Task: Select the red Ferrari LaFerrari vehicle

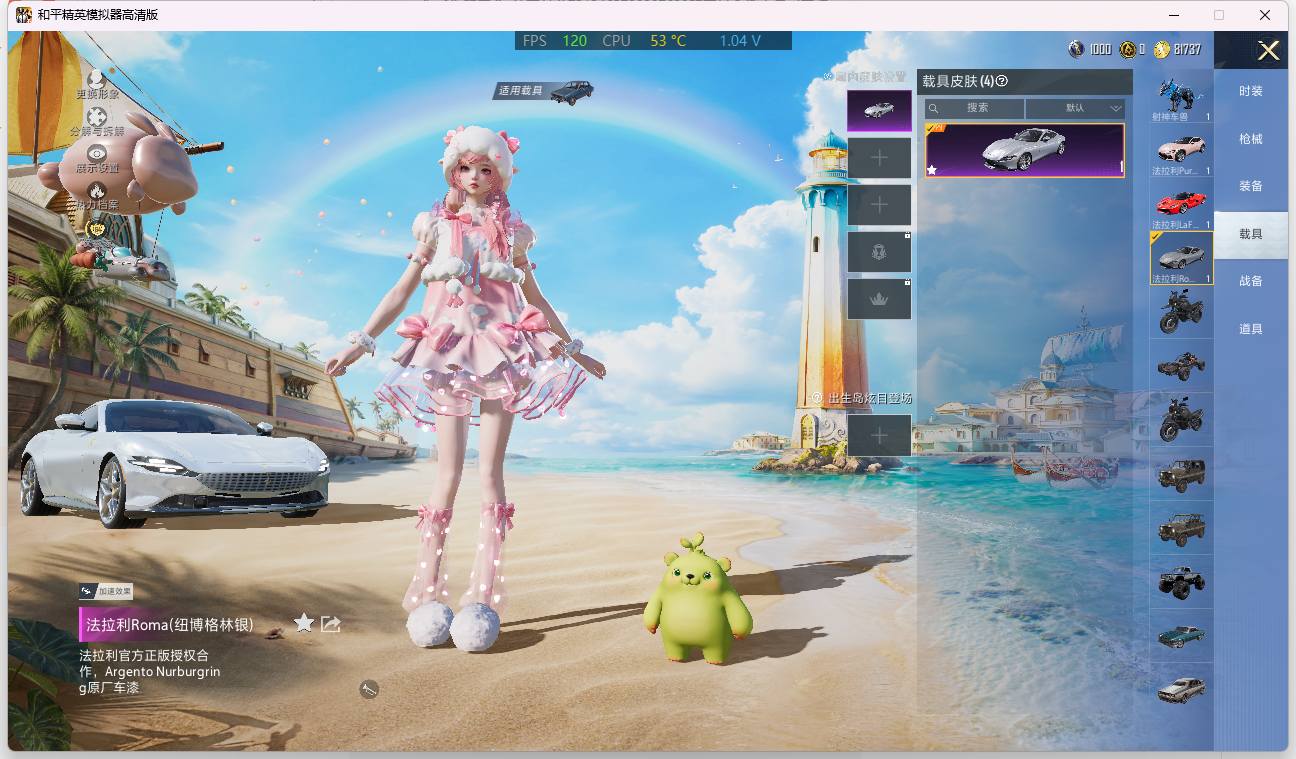Action: 1182,205
